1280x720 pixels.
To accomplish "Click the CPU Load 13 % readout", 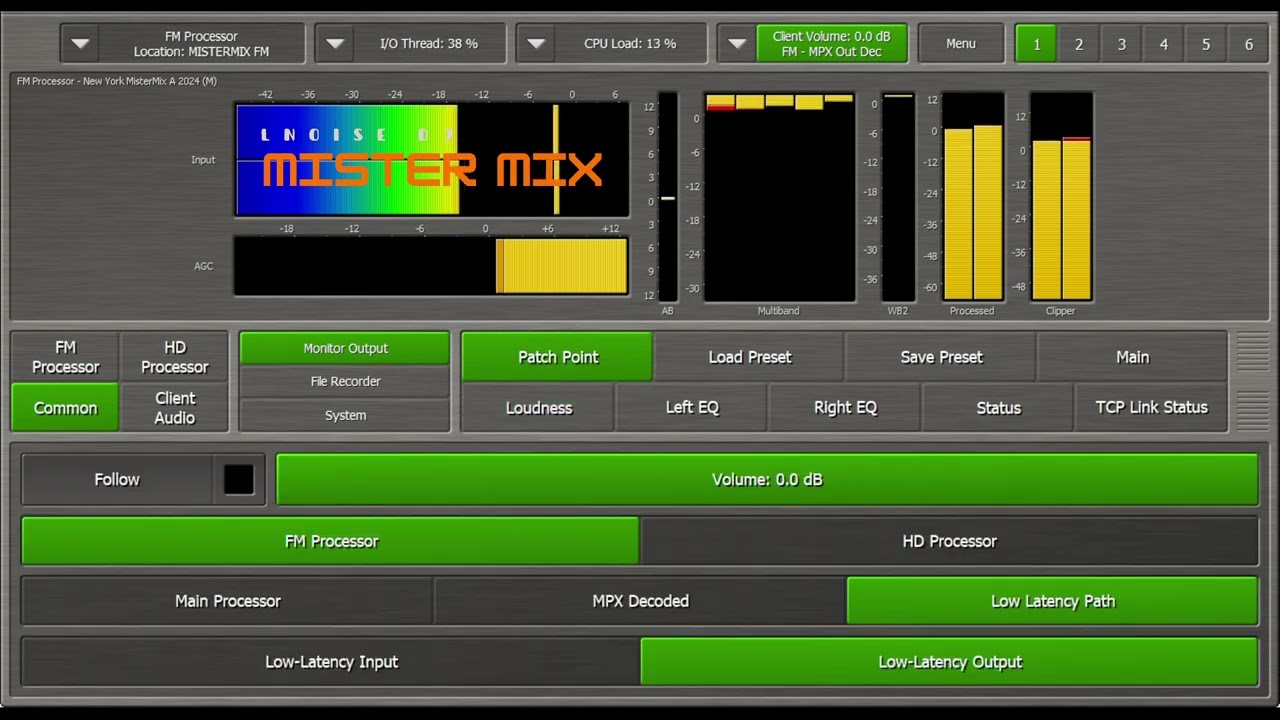I will pyautogui.click(x=630, y=44).
